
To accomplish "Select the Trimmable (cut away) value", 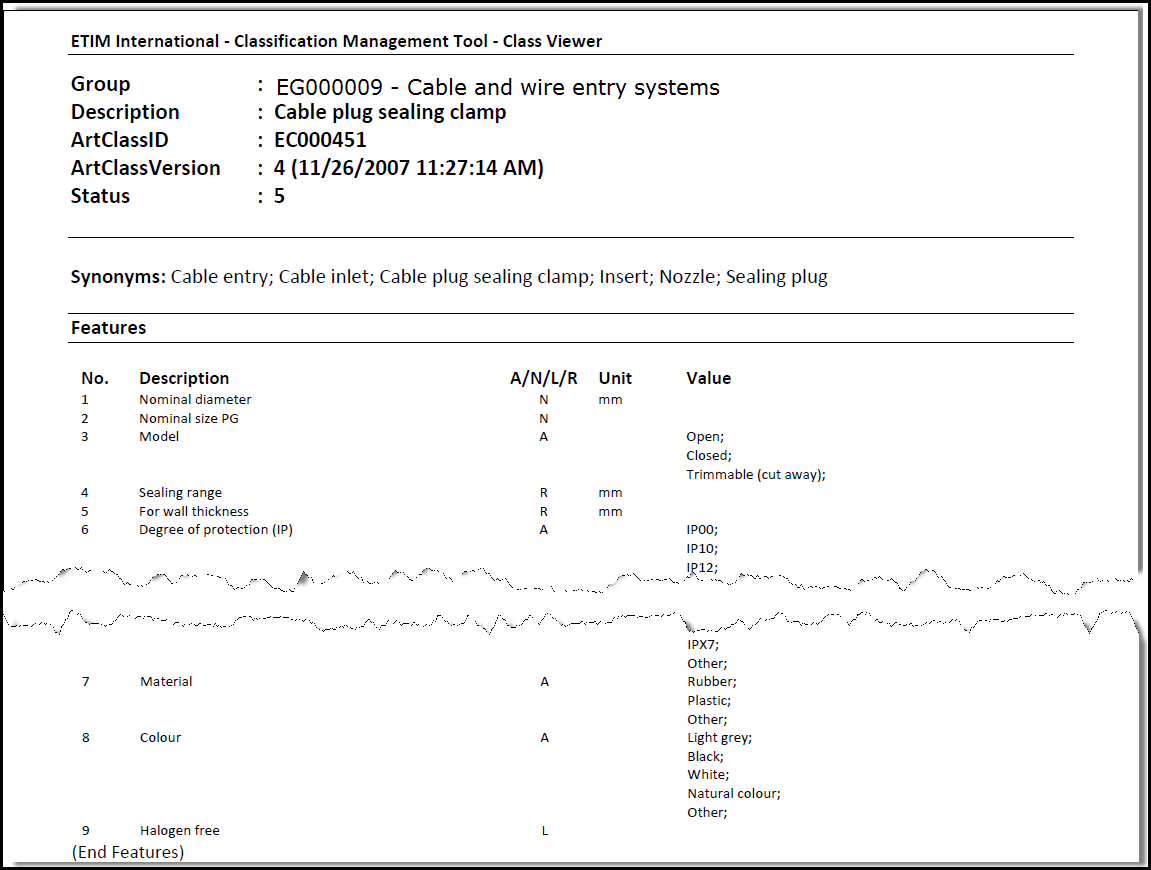I will [x=755, y=475].
